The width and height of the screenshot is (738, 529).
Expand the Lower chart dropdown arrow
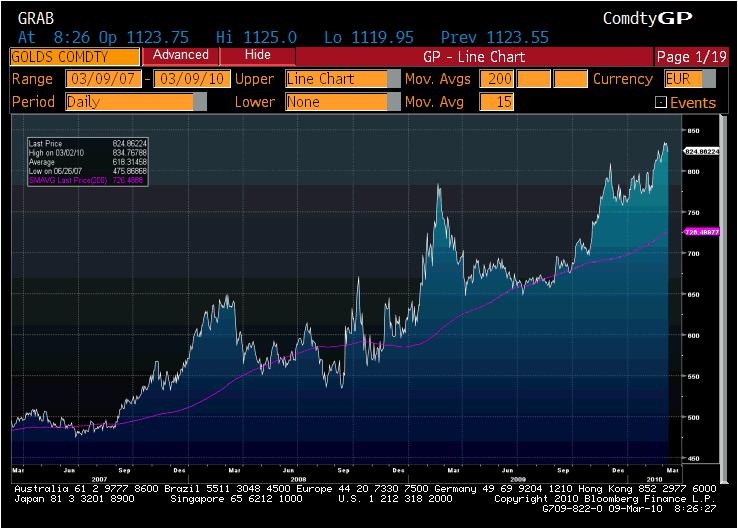click(394, 102)
